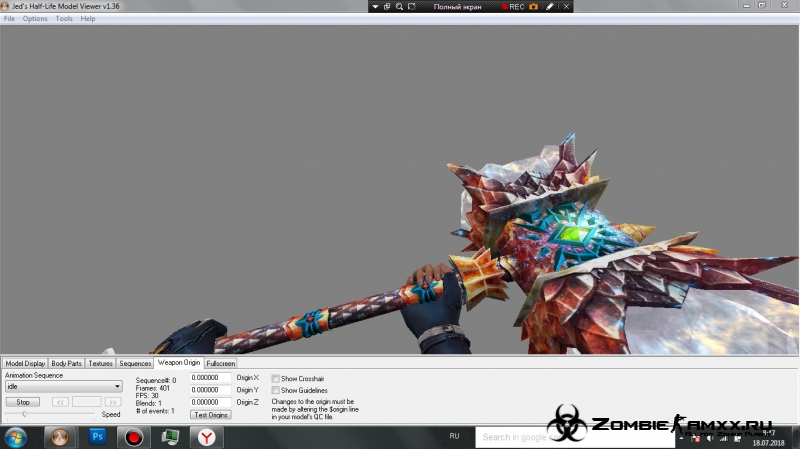Step back one frame with the << button
800x449 pixels.
[x=60, y=402]
